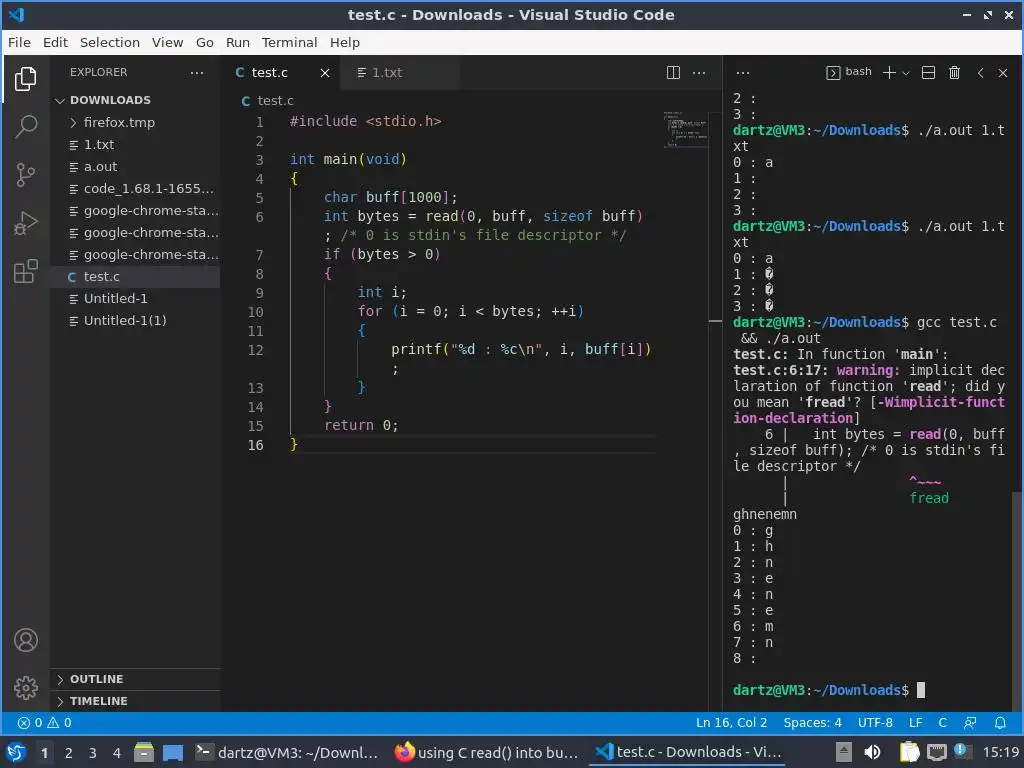Switch to workspace 3 in taskbar
Viewport: 1024px width, 768px height.
(93, 753)
